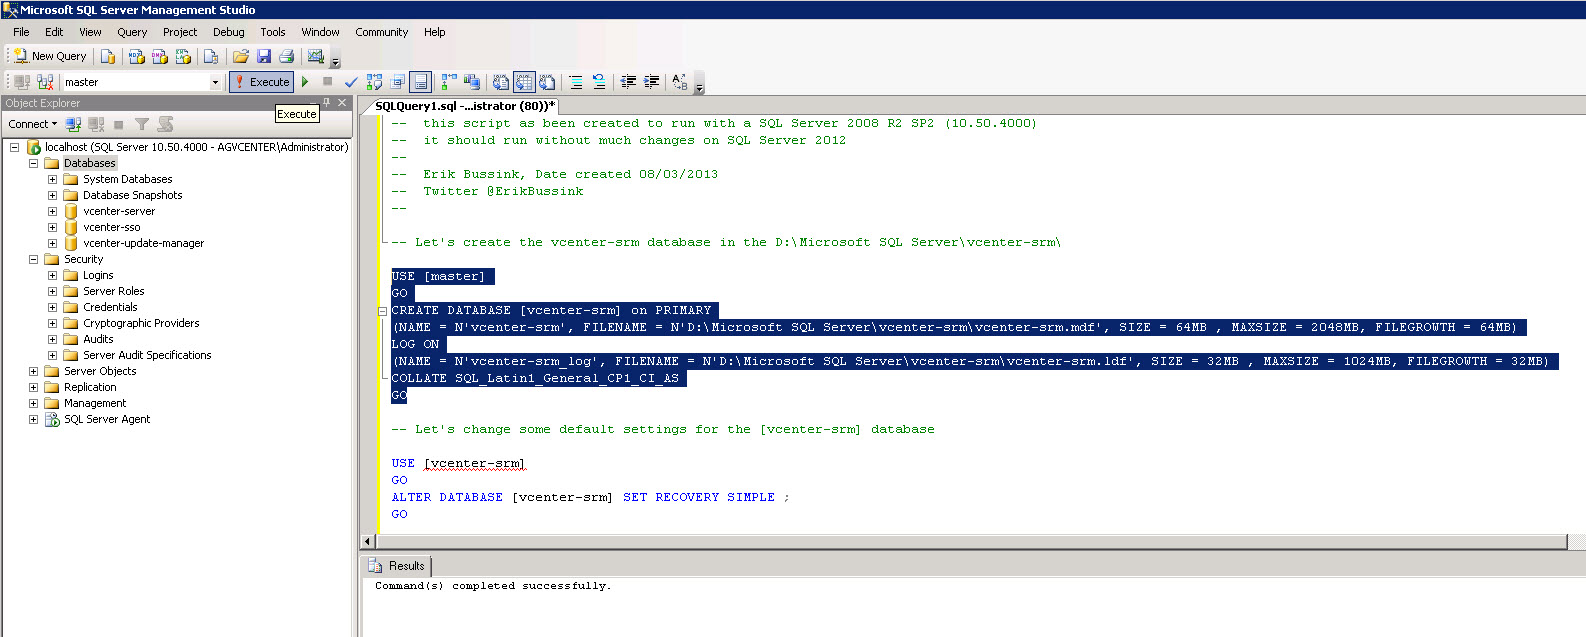Select the Results tab

[397, 566]
